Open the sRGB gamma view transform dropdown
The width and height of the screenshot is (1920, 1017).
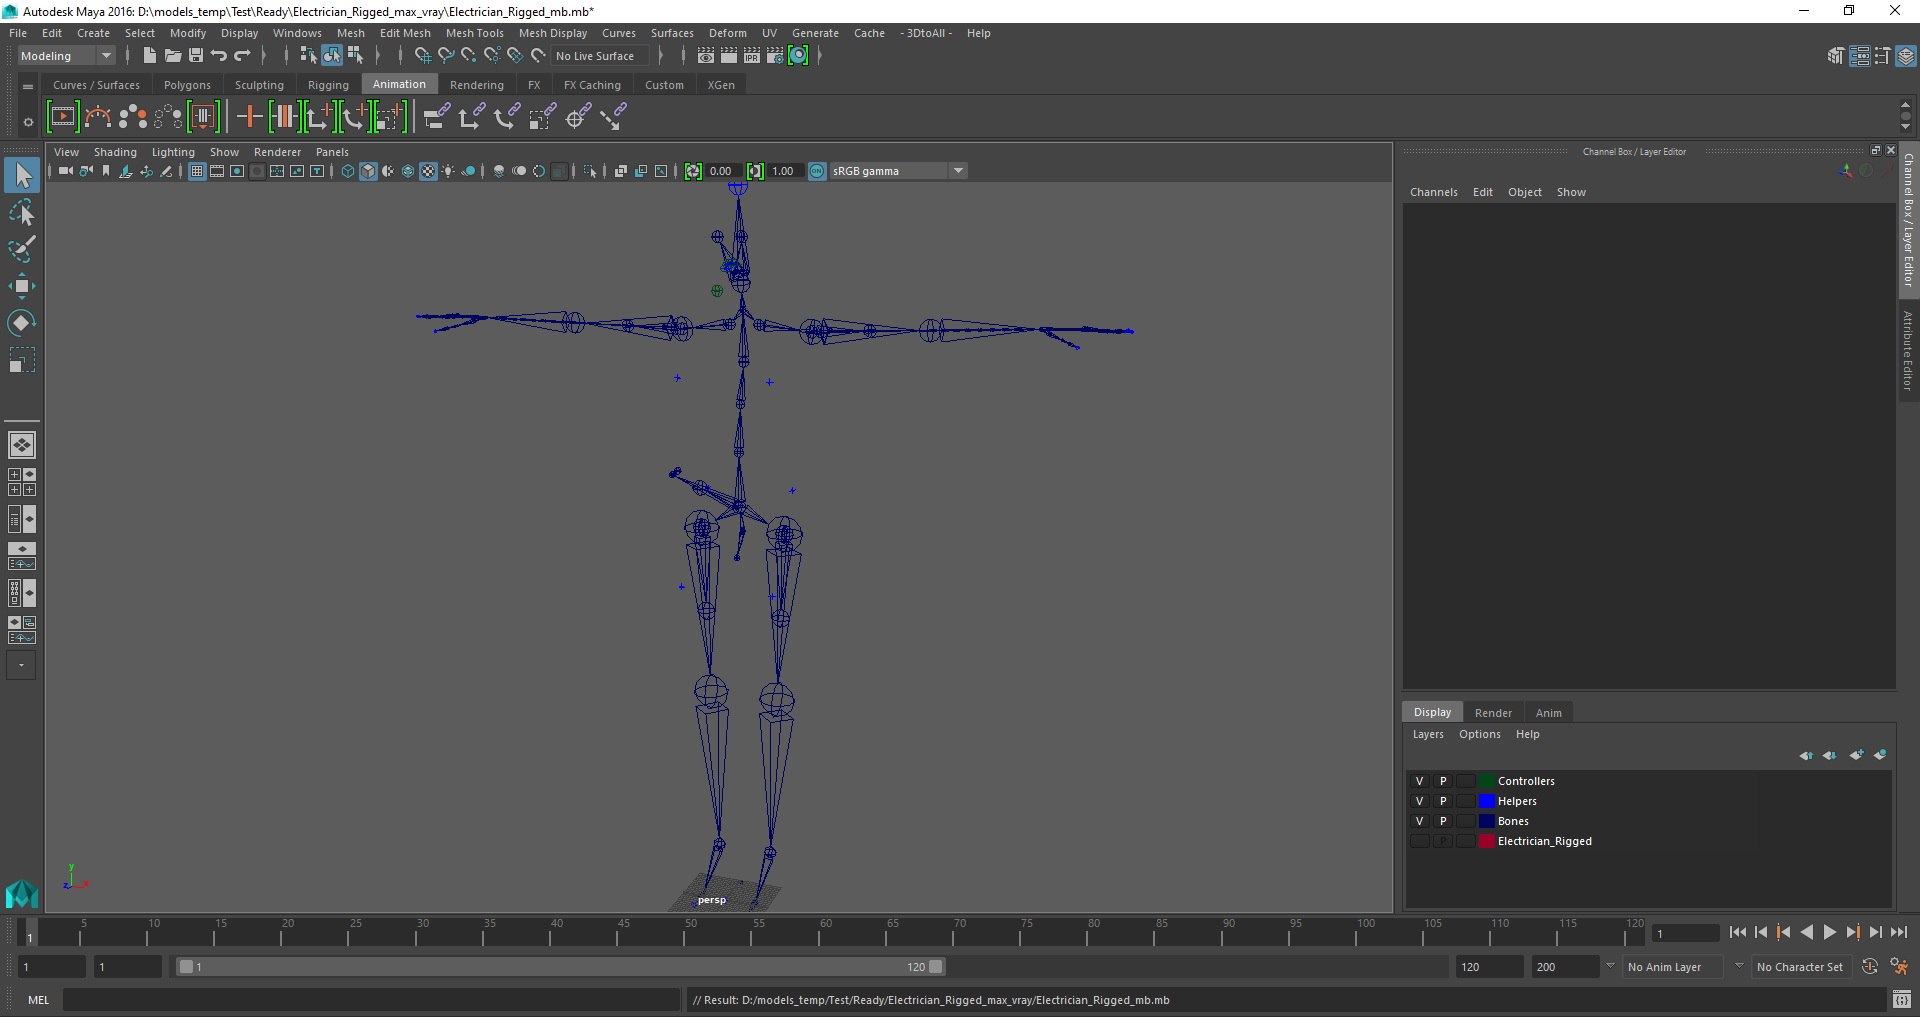tap(898, 171)
